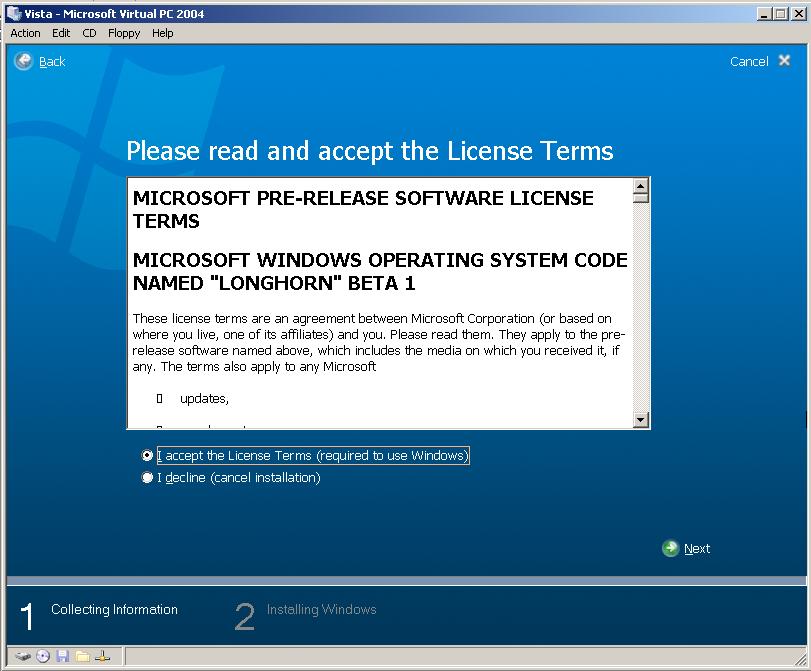Click the Cancel X icon
This screenshot has width=811, height=671.
[x=785, y=61]
